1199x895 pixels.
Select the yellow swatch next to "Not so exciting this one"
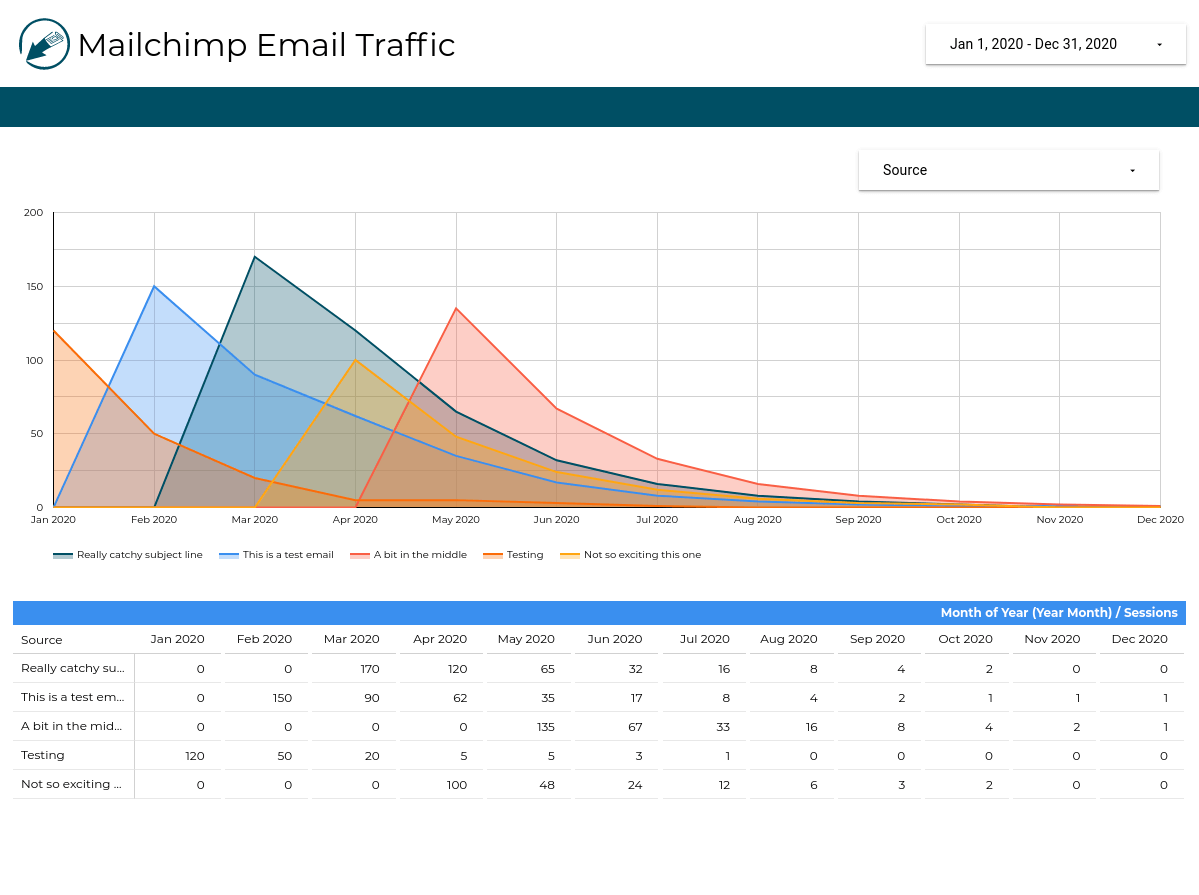pos(569,554)
